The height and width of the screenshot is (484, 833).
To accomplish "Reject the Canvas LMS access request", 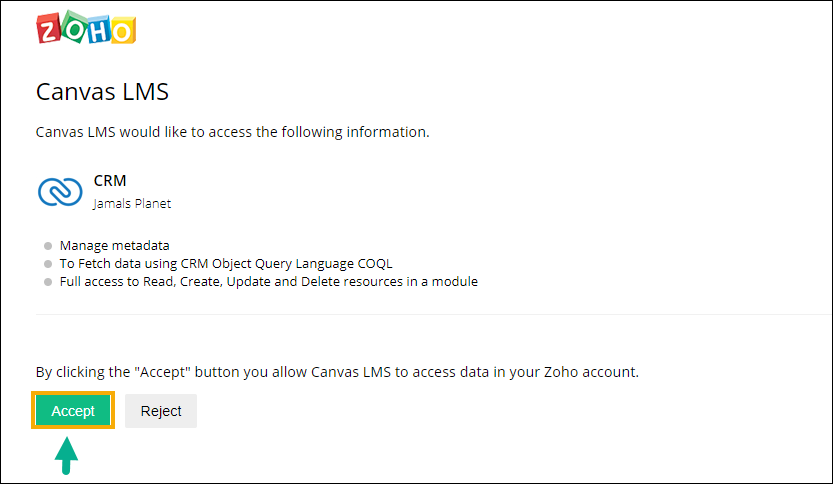I will pyautogui.click(x=161, y=411).
